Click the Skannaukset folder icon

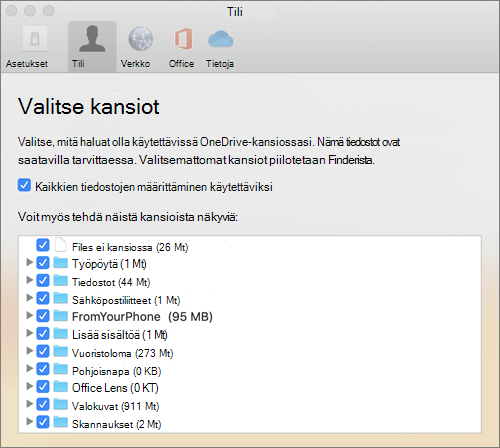[61, 422]
